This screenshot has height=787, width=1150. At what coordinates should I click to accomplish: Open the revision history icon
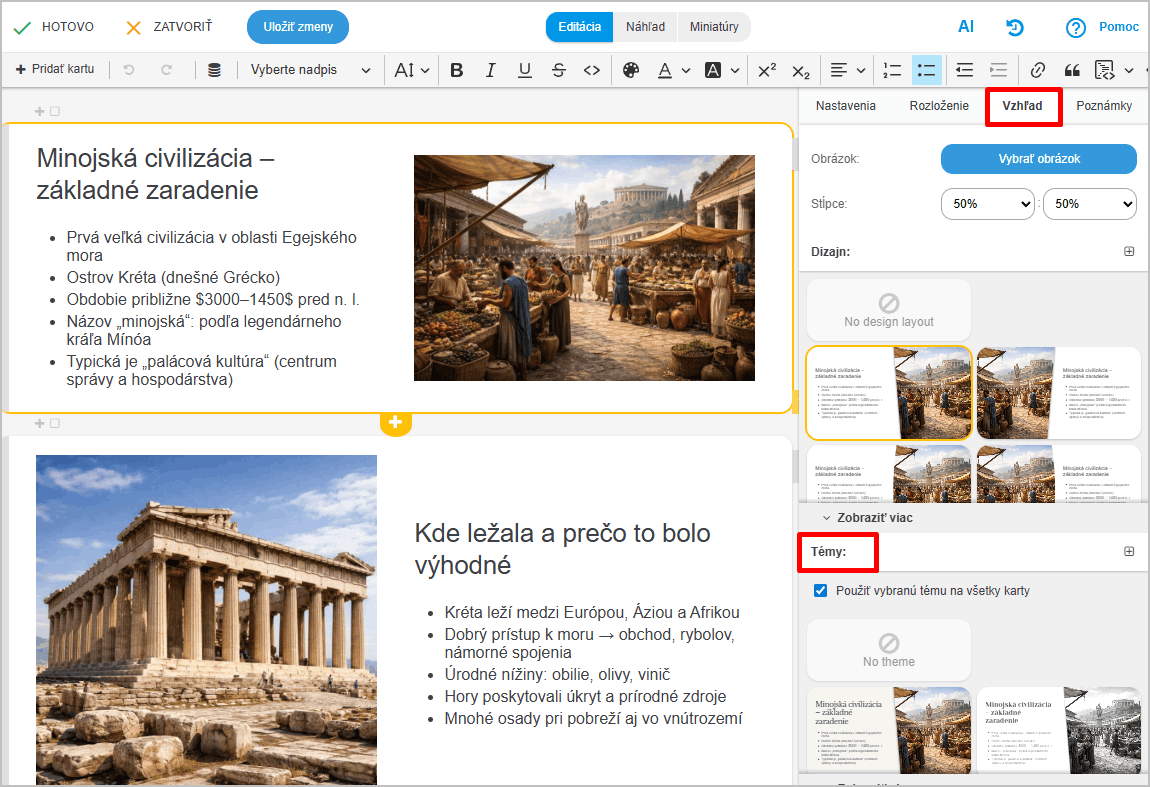coord(1015,27)
